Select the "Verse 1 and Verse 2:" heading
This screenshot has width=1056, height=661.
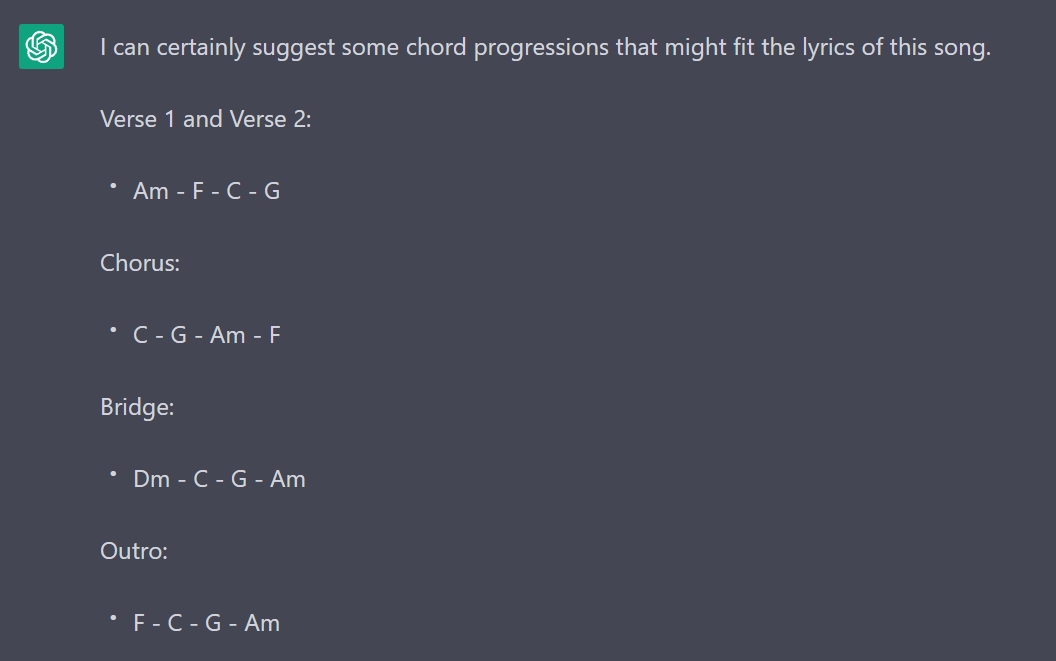coord(205,119)
